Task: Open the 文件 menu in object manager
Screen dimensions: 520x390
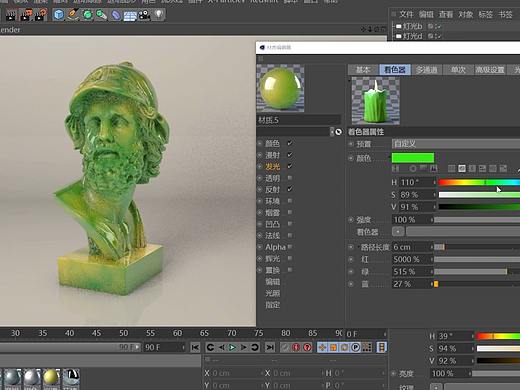Action: (406, 14)
